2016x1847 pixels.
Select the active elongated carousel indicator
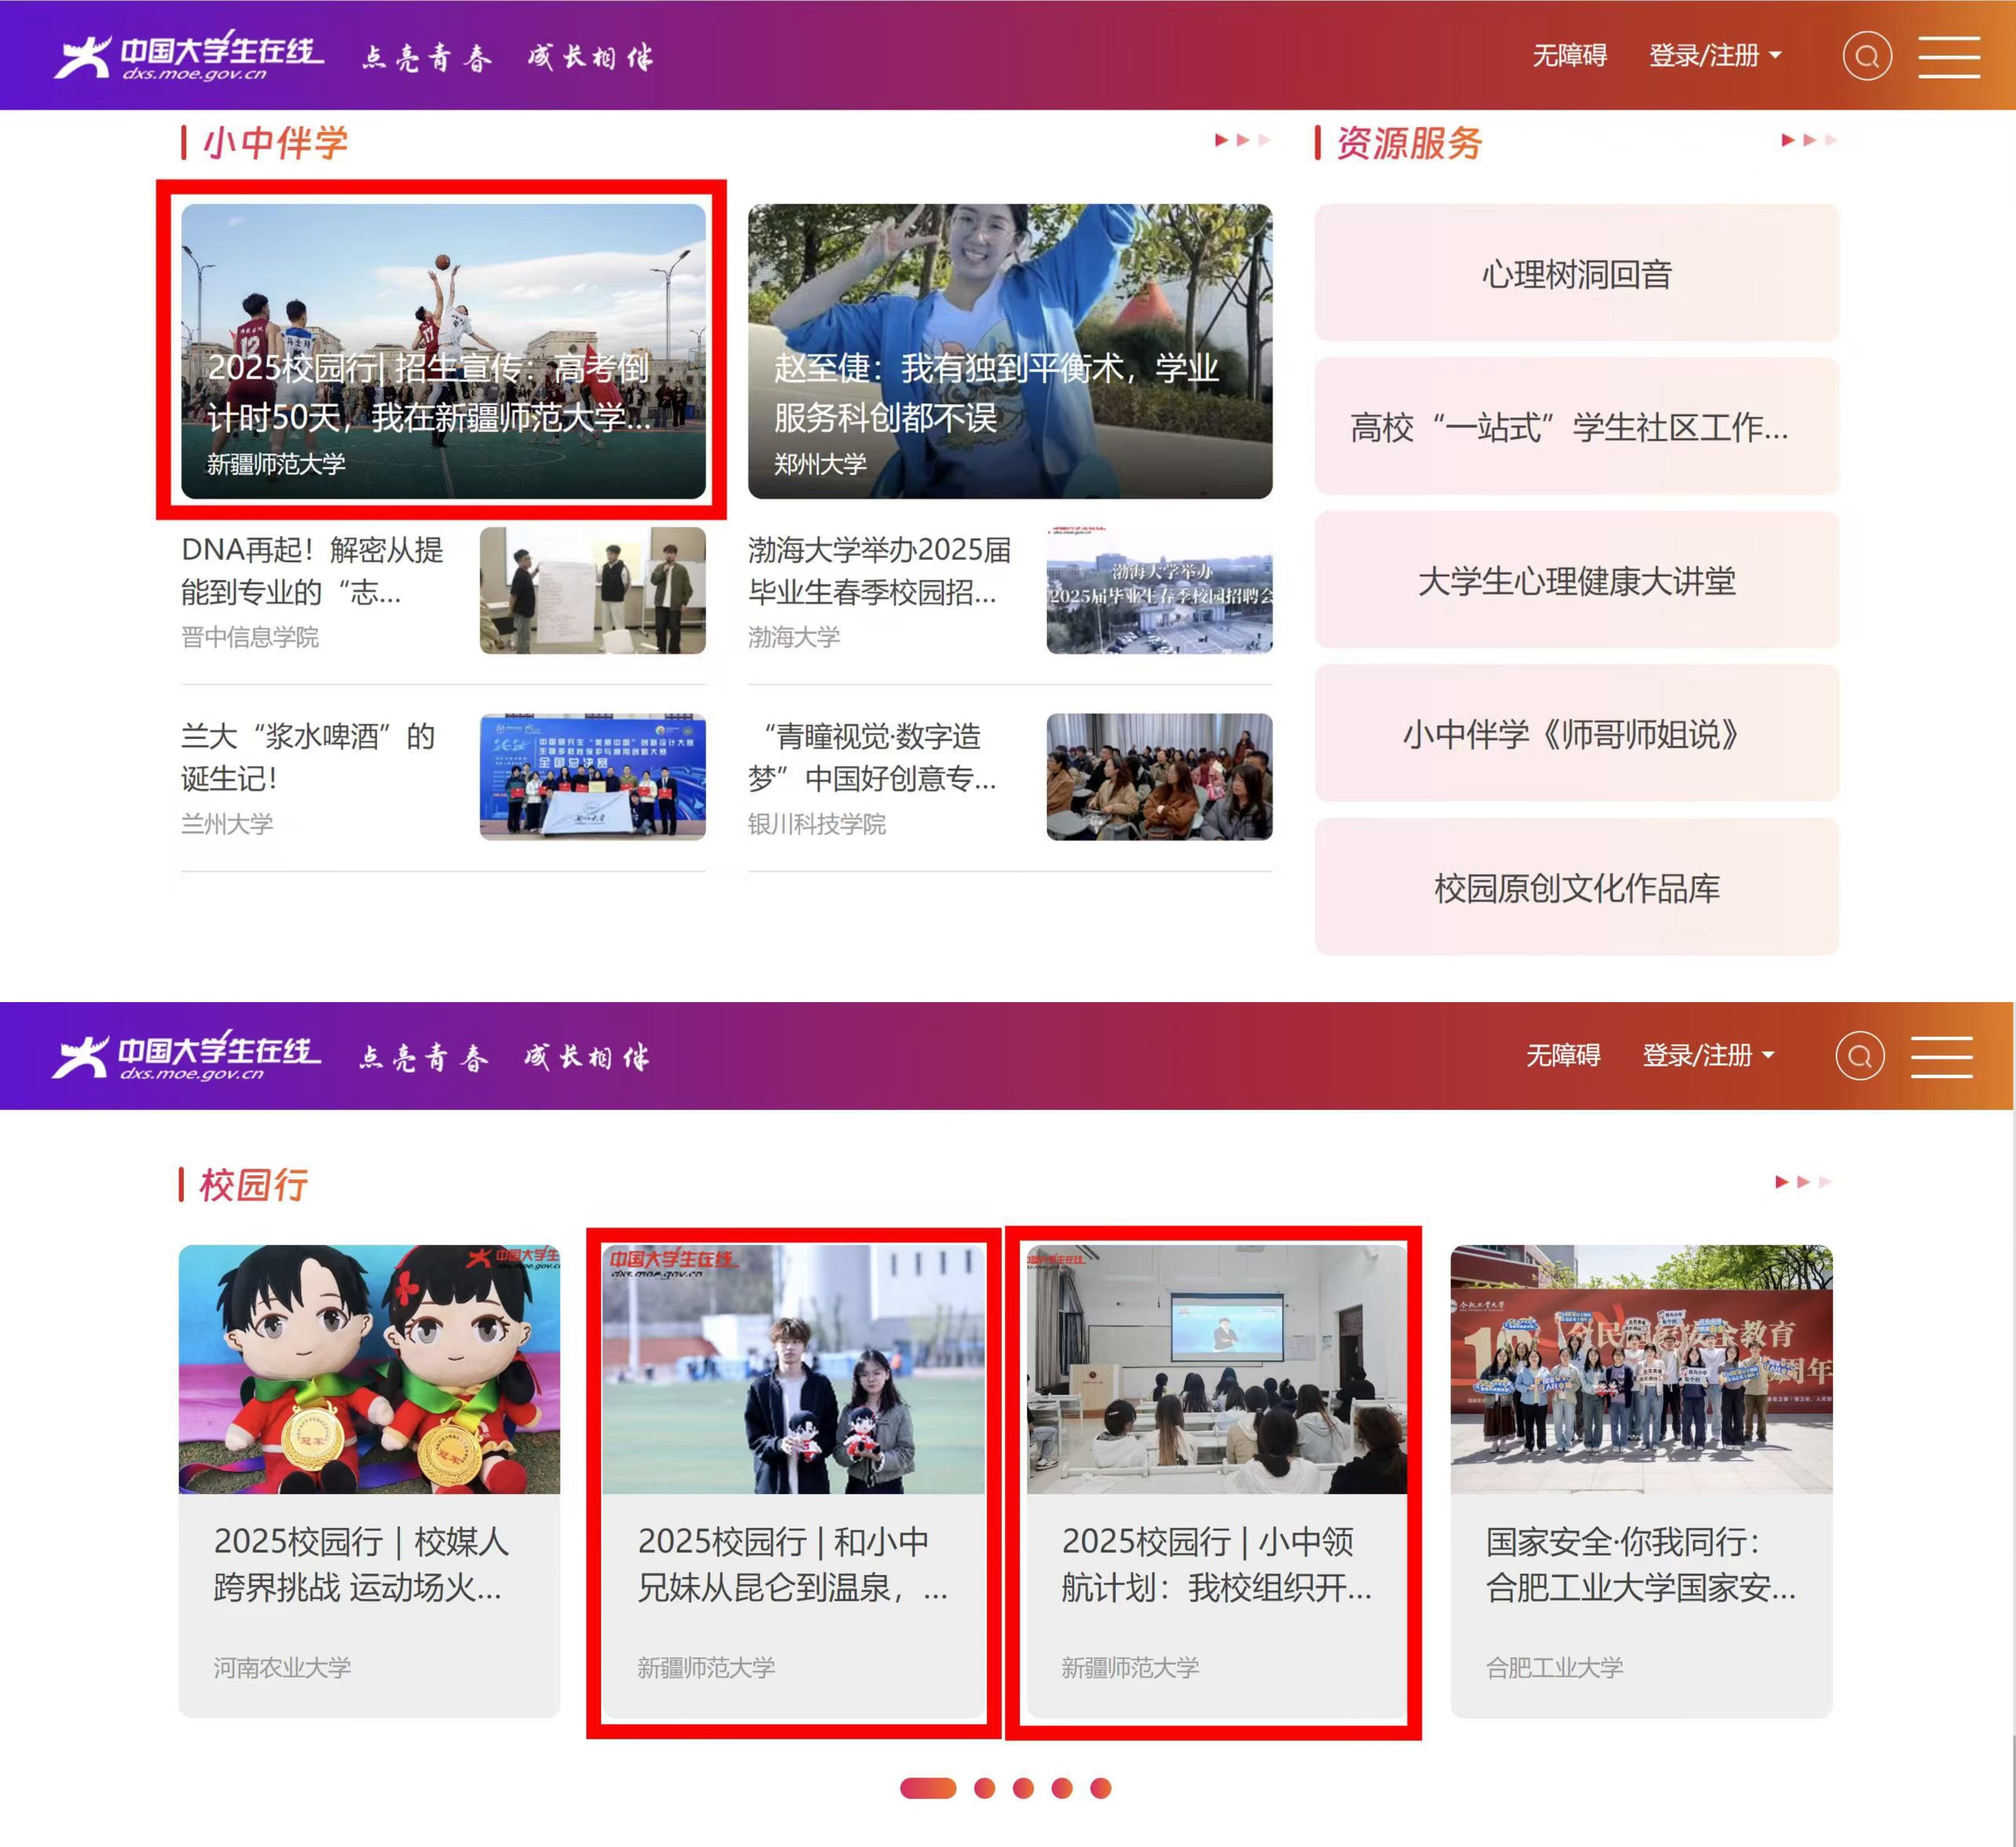pos(928,1788)
